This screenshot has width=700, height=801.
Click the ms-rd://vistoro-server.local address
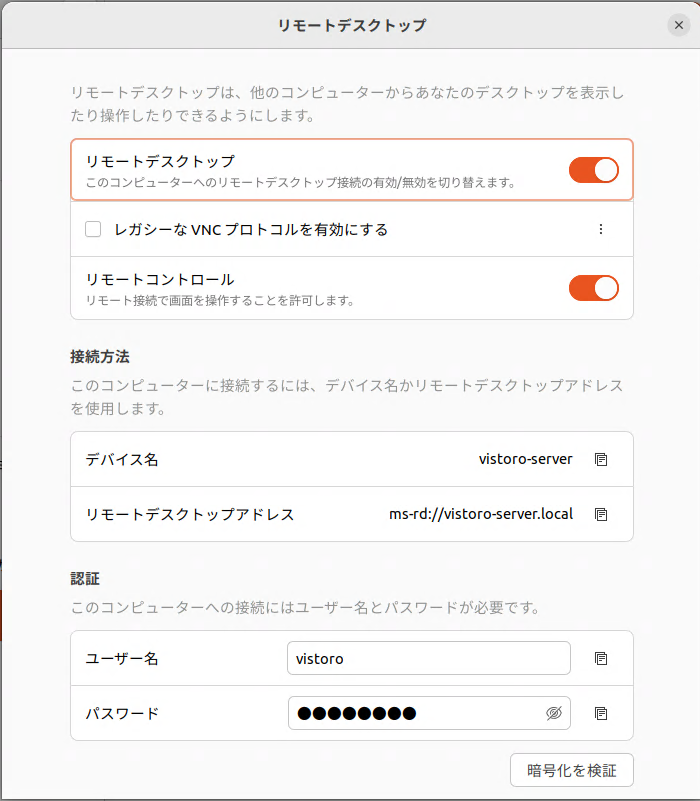point(480,514)
